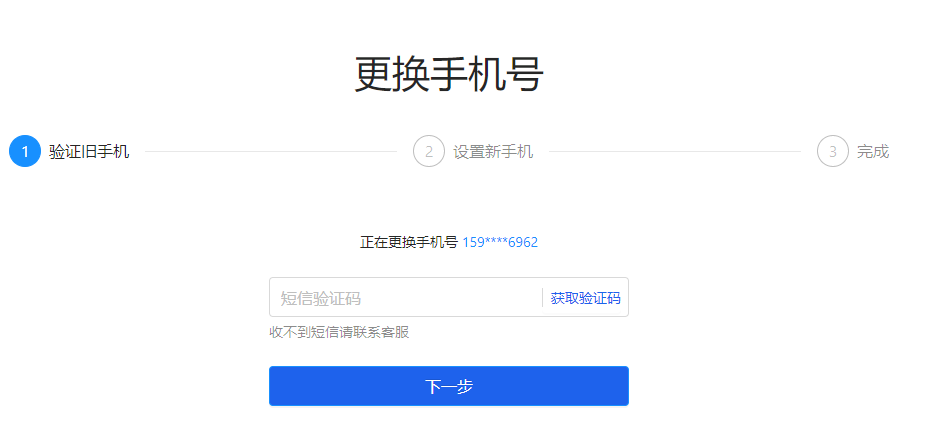Click progress line between steps 1 and 2
Image resolution: width=934 pixels, height=432 pixels.
pos(271,151)
